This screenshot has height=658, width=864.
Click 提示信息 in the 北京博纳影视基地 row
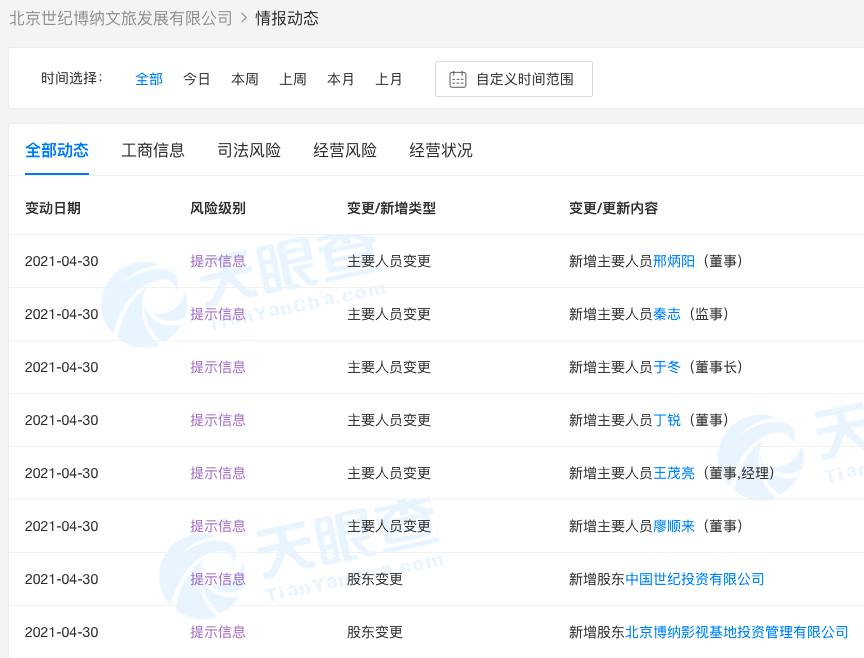tap(218, 632)
